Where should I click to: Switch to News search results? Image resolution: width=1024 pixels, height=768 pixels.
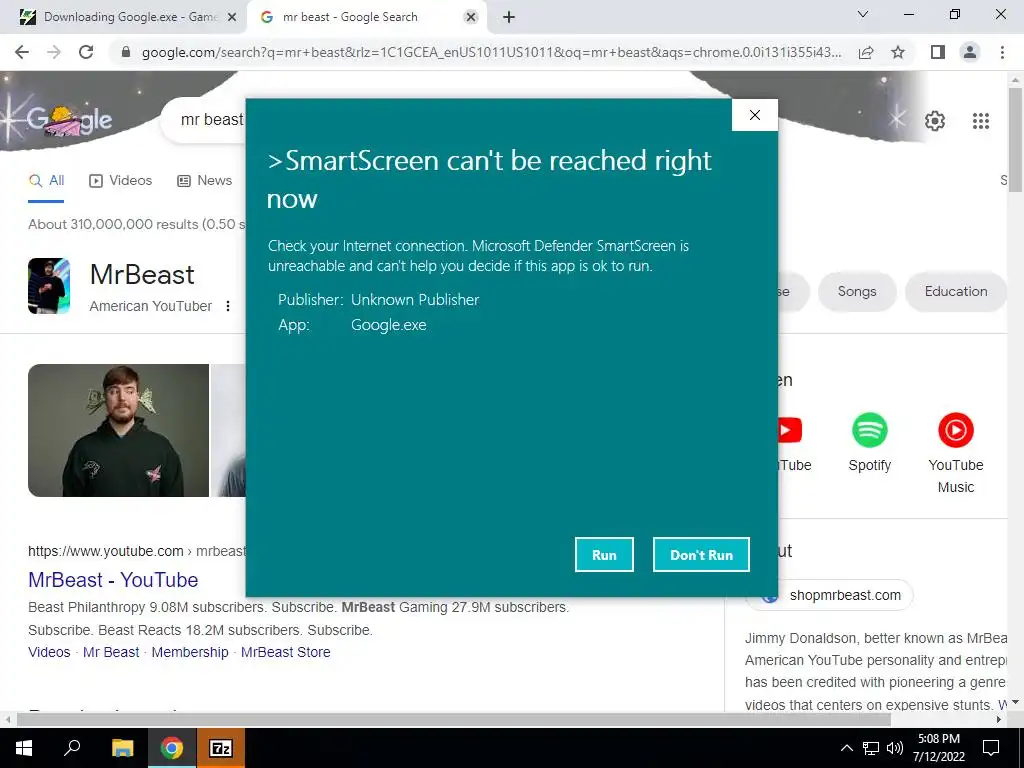[x=204, y=181]
